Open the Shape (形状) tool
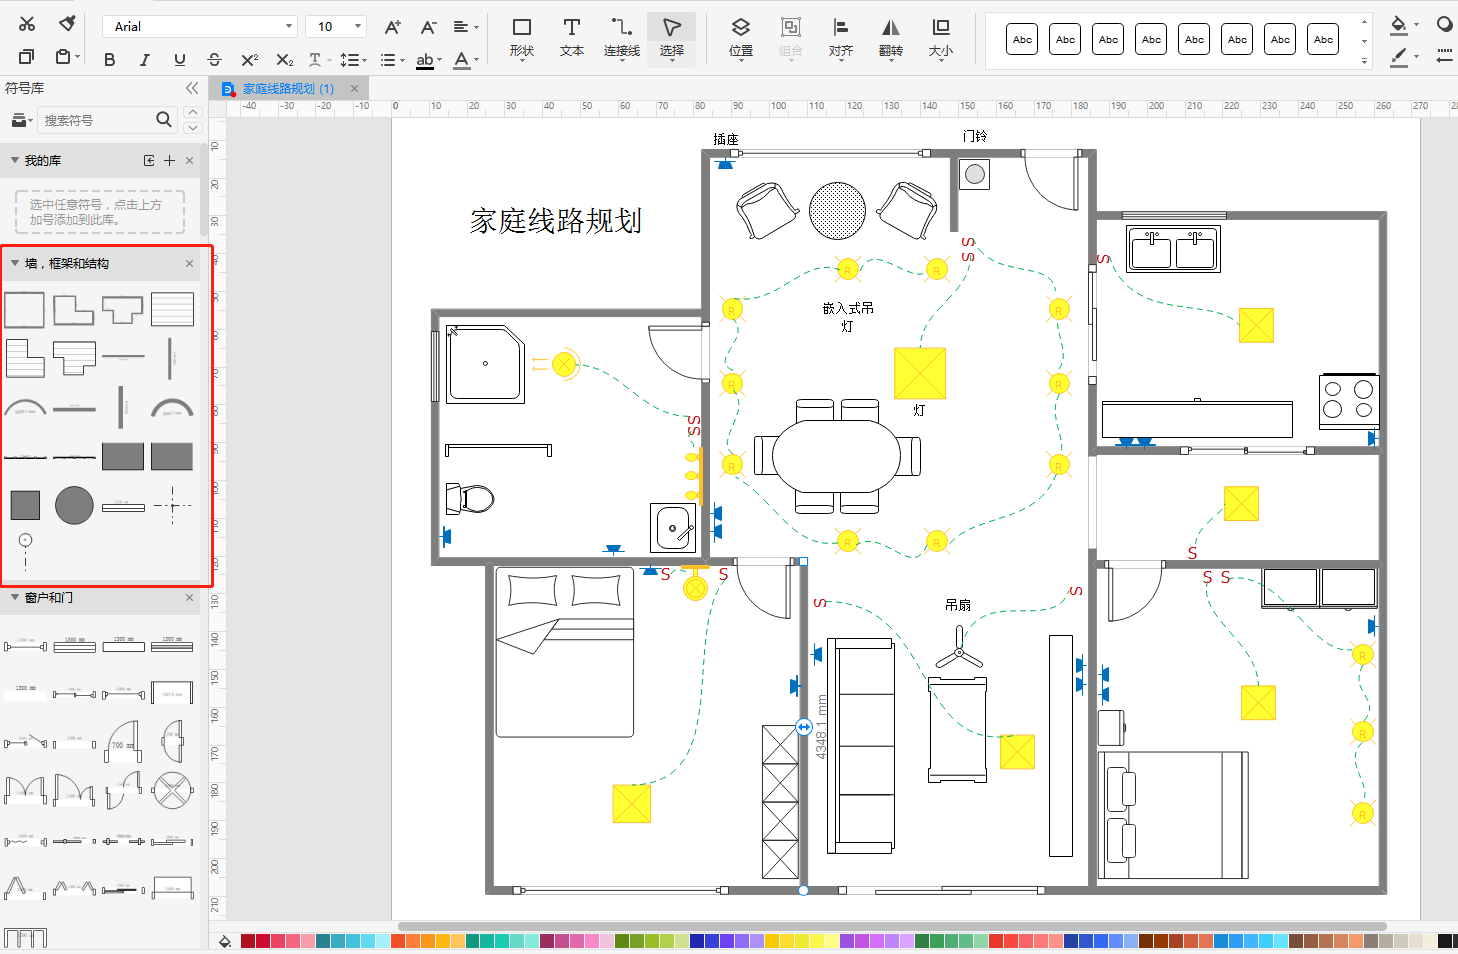Screen dimensions: 1458x954 [x=521, y=37]
